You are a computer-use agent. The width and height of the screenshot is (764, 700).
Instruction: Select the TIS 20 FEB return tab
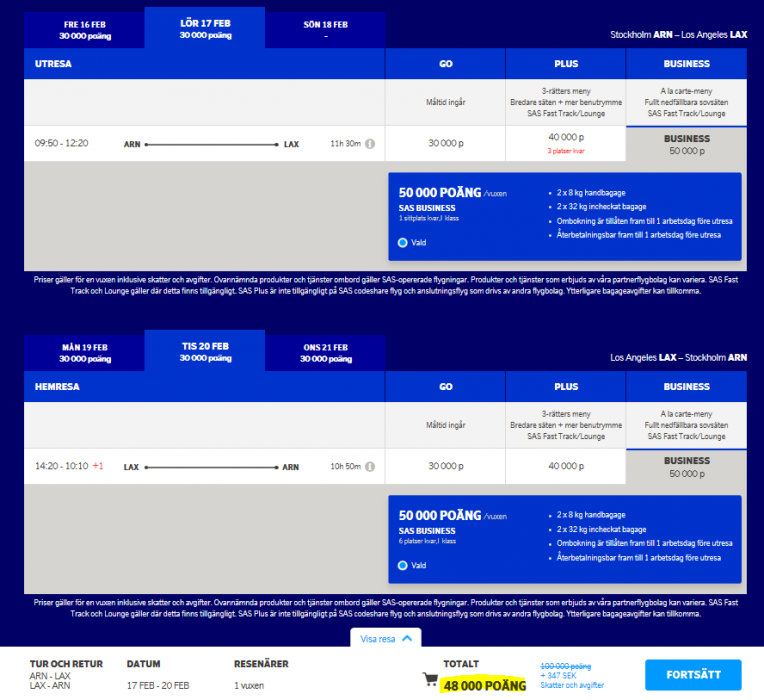tap(205, 350)
